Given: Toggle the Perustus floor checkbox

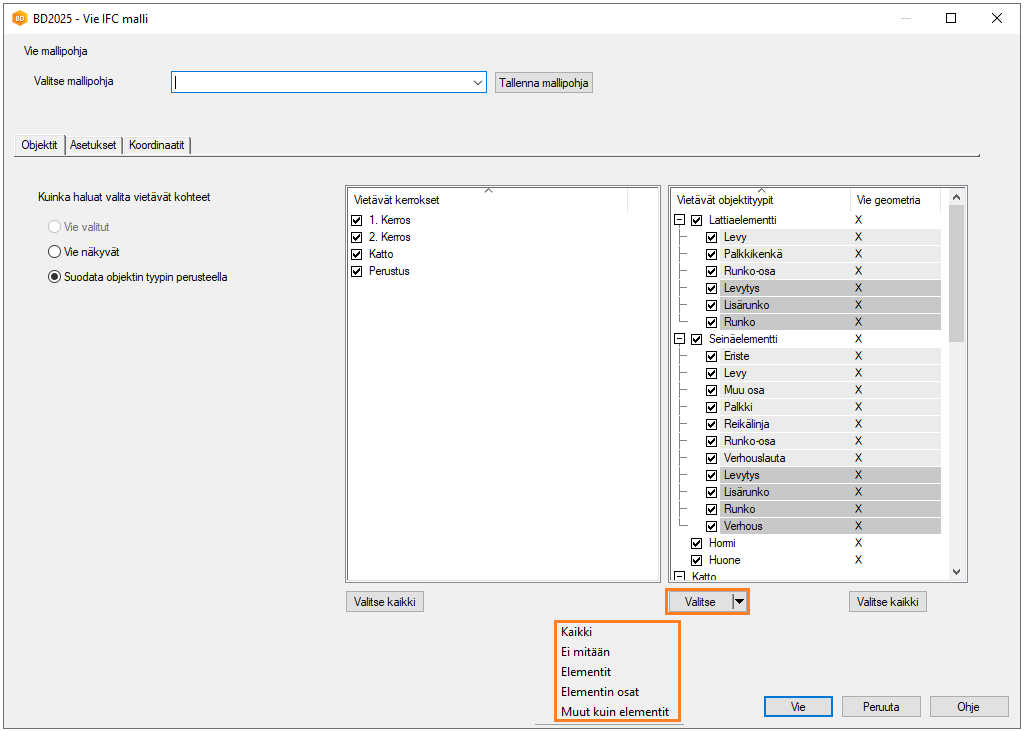Looking at the screenshot, I should pos(357,271).
